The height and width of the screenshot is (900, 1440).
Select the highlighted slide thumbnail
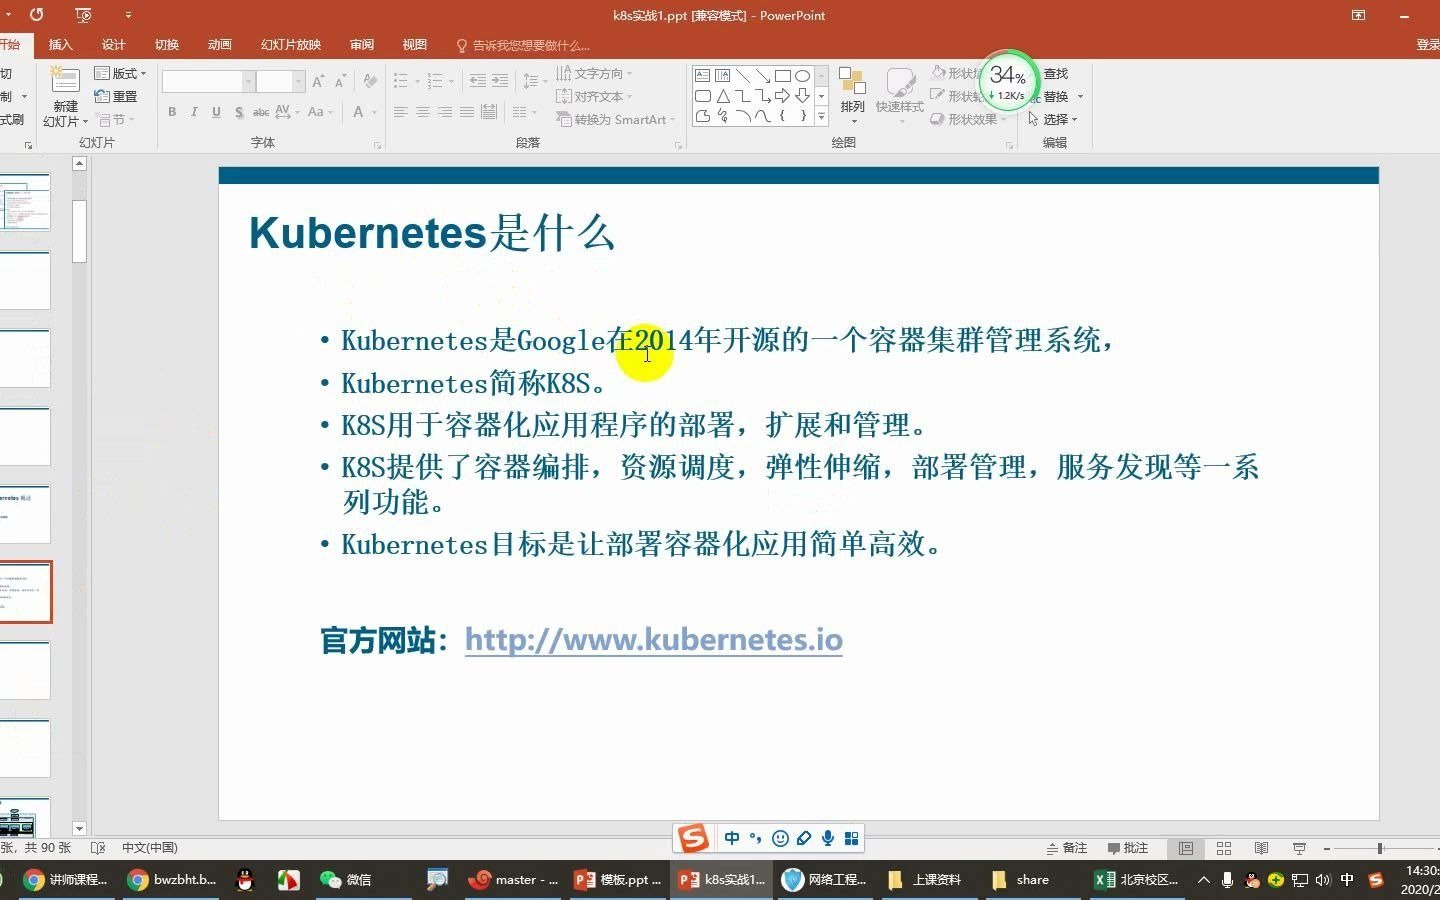(26, 592)
